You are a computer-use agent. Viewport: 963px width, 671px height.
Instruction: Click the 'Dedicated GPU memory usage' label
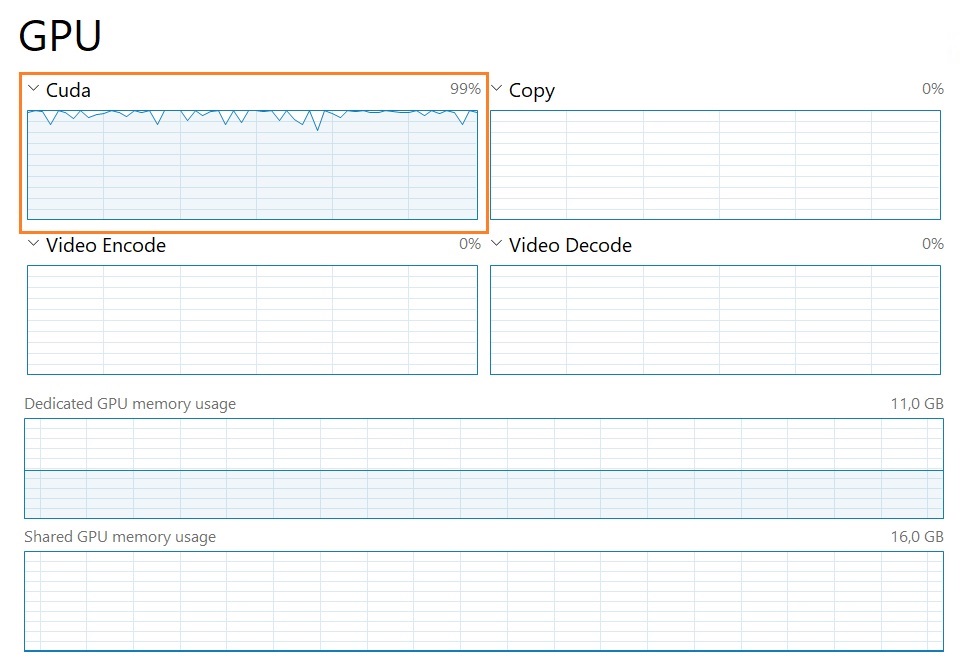pos(130,404)
